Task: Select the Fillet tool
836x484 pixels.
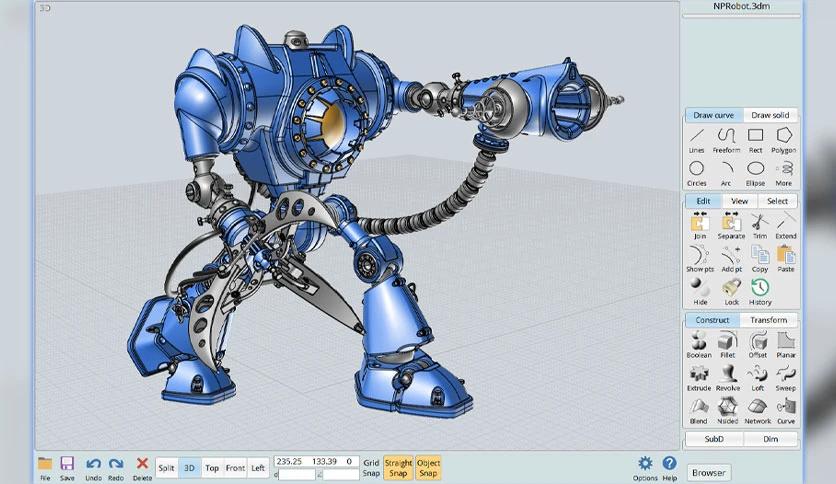Action: point(728,344)
